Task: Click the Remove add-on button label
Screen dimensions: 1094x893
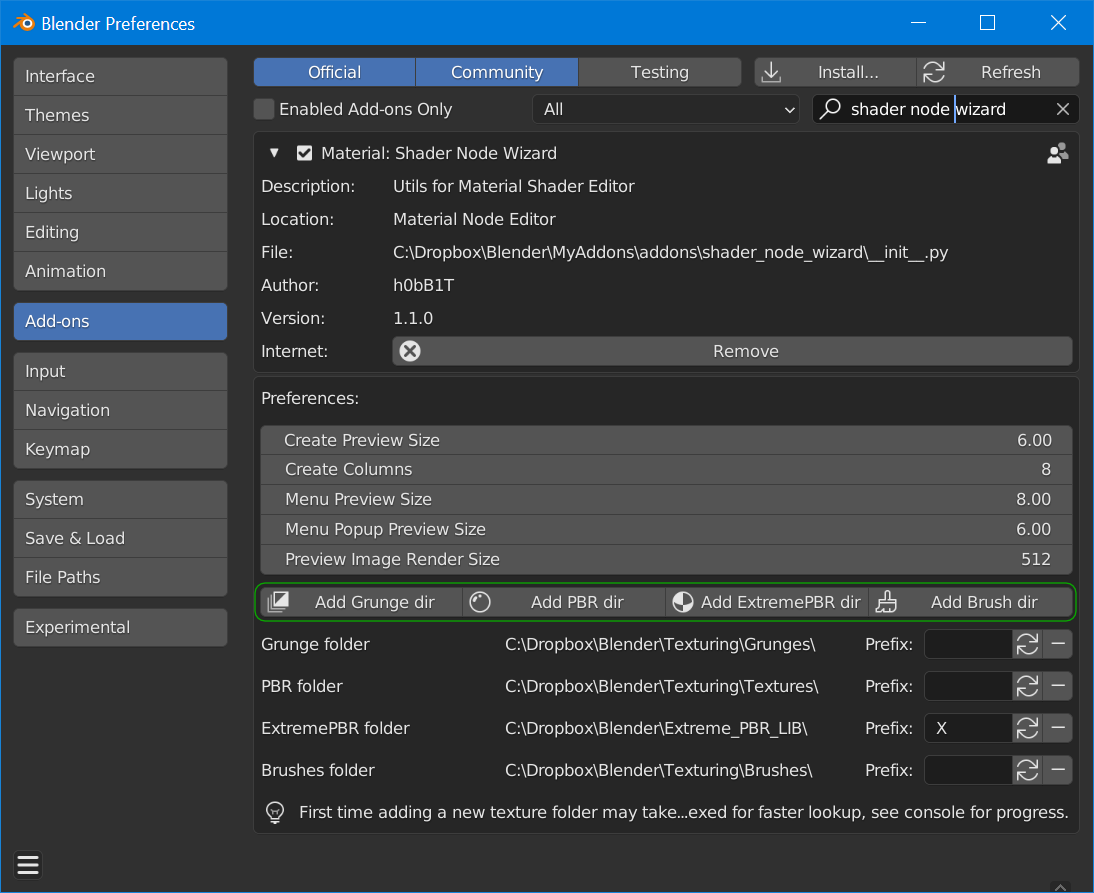Action: point(745,351)
